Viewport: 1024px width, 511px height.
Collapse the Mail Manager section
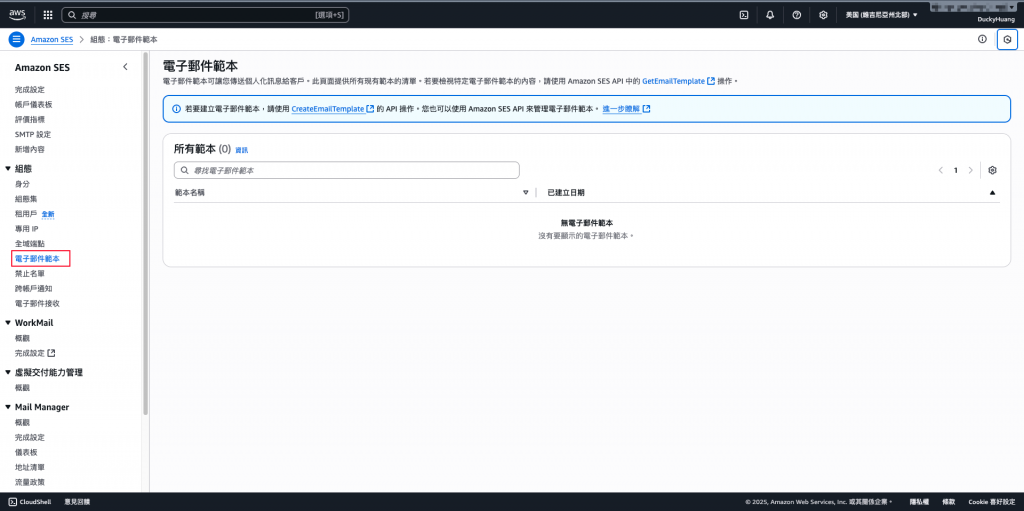click(x=8, y=407)
